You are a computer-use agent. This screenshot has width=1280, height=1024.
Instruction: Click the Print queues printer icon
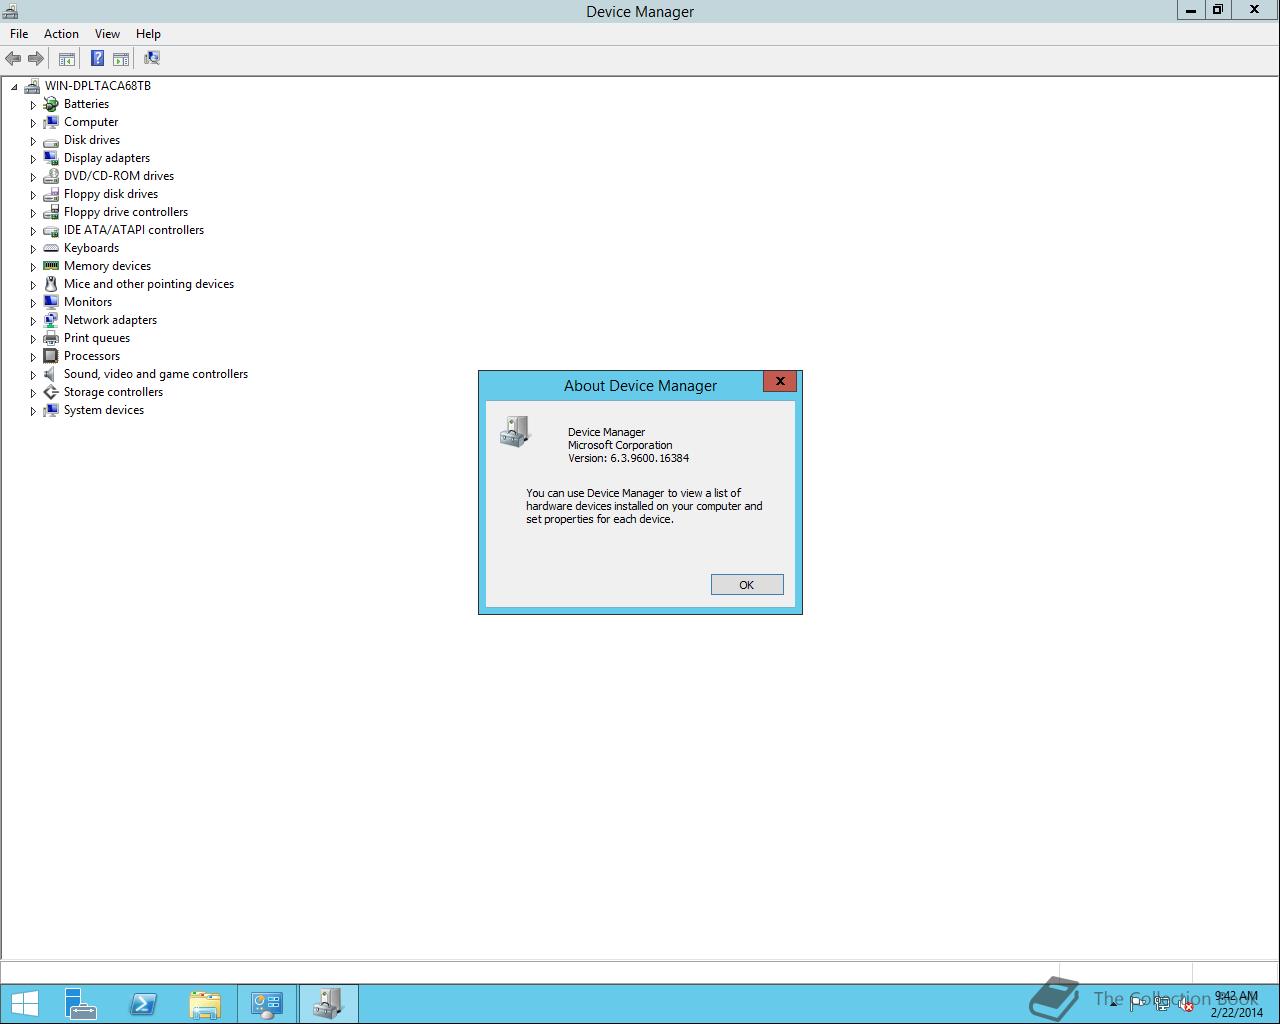(51, 338)
